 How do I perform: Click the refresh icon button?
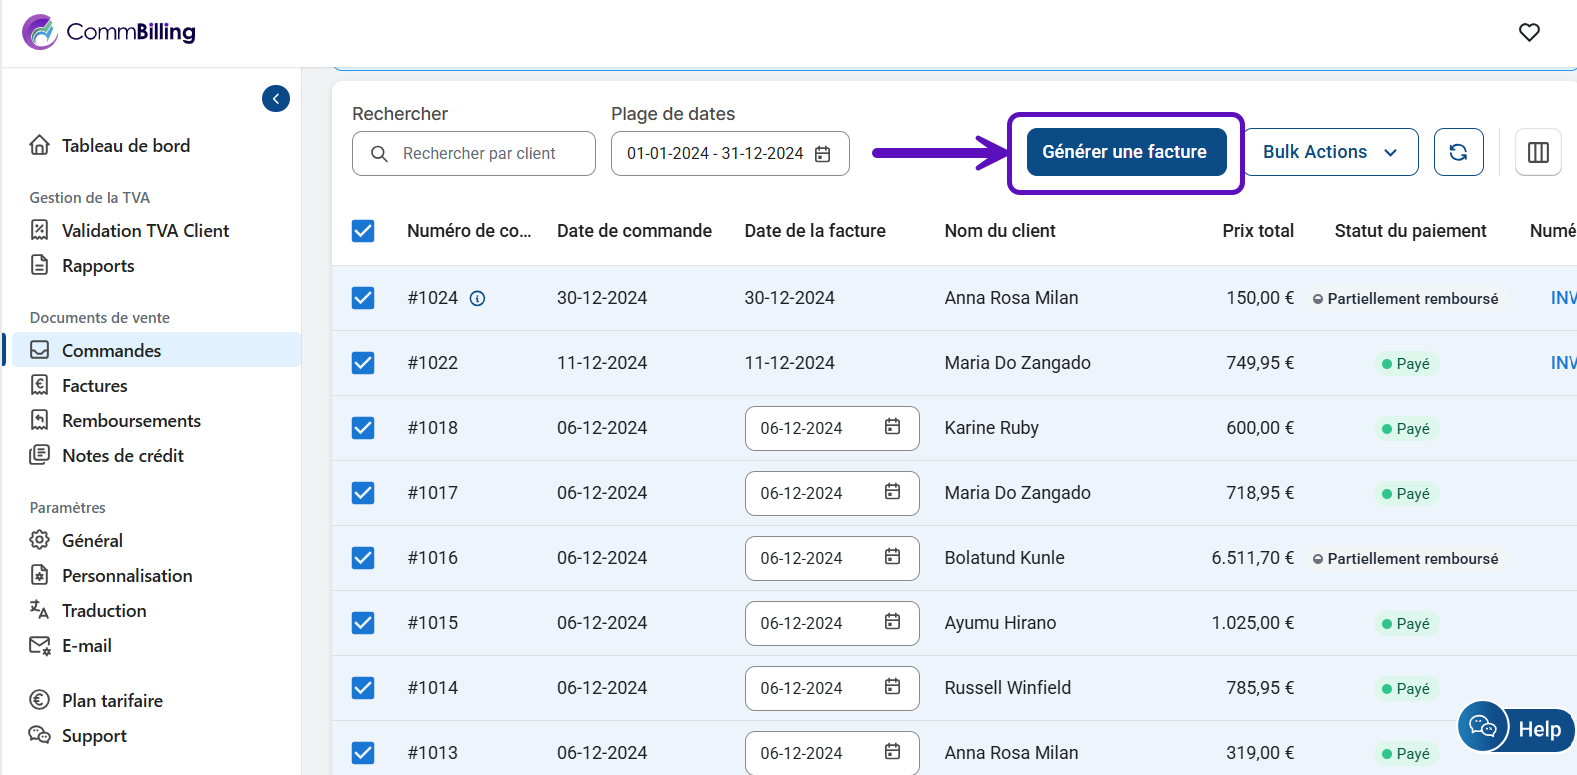click(1458, 152)
